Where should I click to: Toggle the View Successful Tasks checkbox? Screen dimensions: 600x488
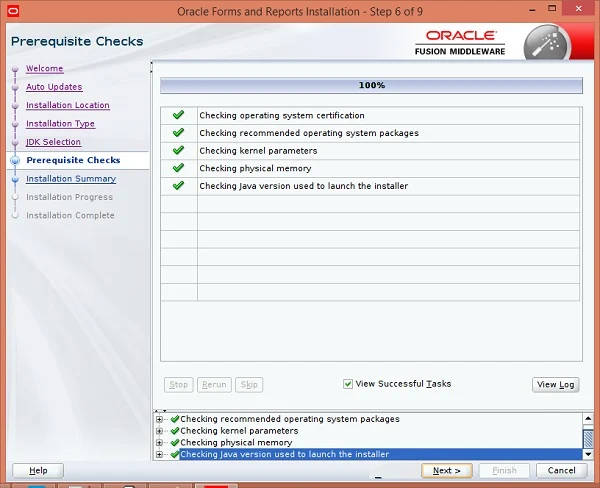348,384
